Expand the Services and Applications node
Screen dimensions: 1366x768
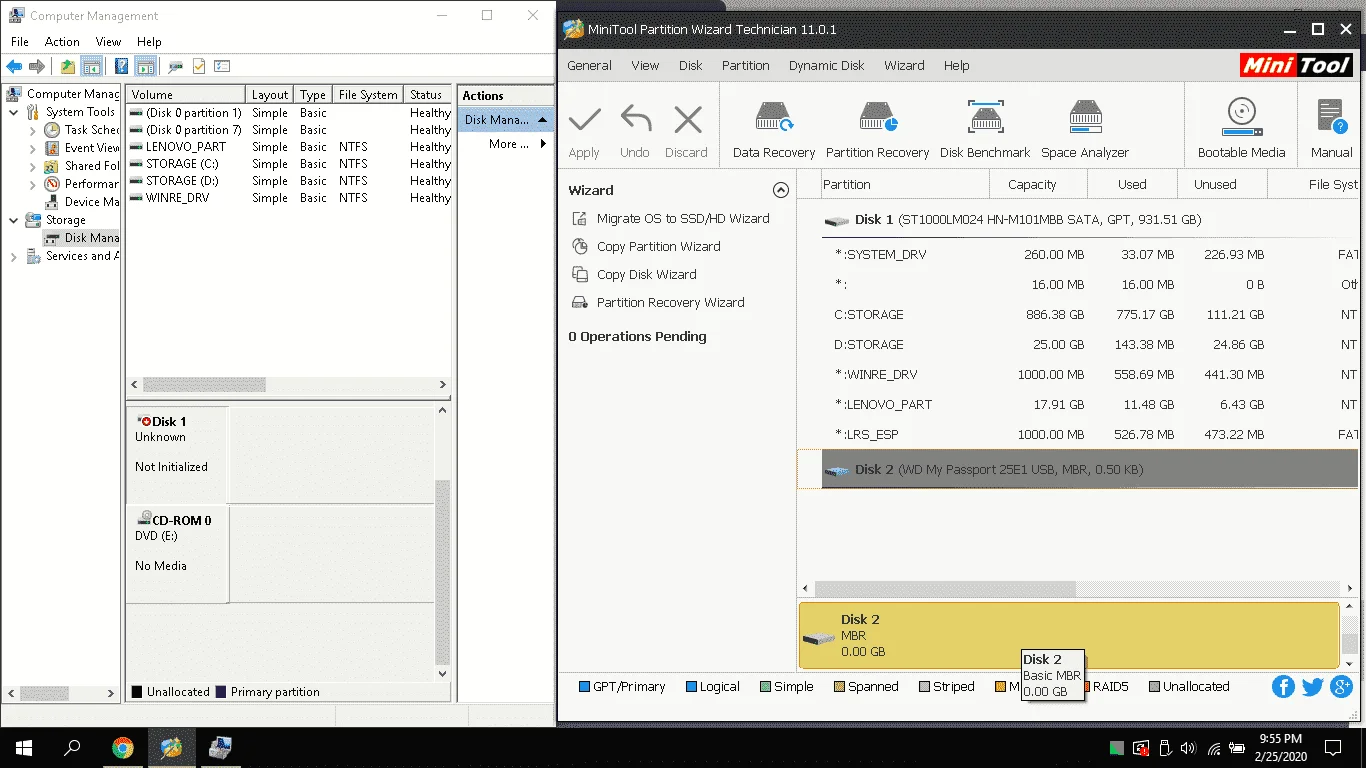point(14,256)
